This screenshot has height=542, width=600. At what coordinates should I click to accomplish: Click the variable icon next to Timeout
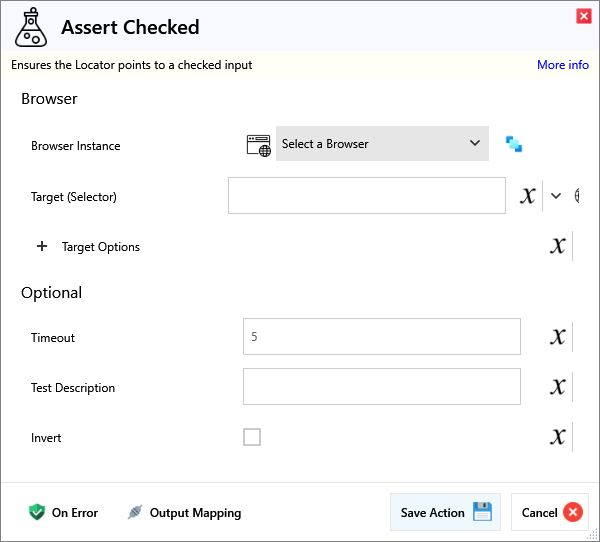click(x=558, y=337)
